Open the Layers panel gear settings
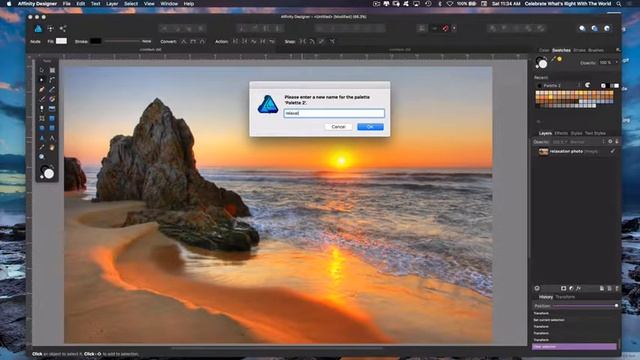This screenshot has width=640, height=360. pyautogui.click(x=610, y=142)
